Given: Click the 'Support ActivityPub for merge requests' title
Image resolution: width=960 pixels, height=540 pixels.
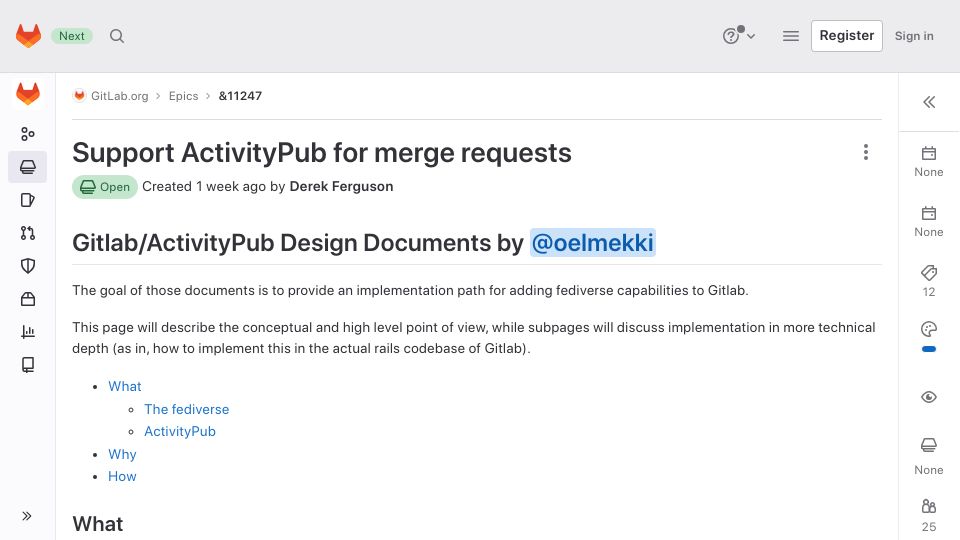Looking at the screenshot, I should [322, 153].
